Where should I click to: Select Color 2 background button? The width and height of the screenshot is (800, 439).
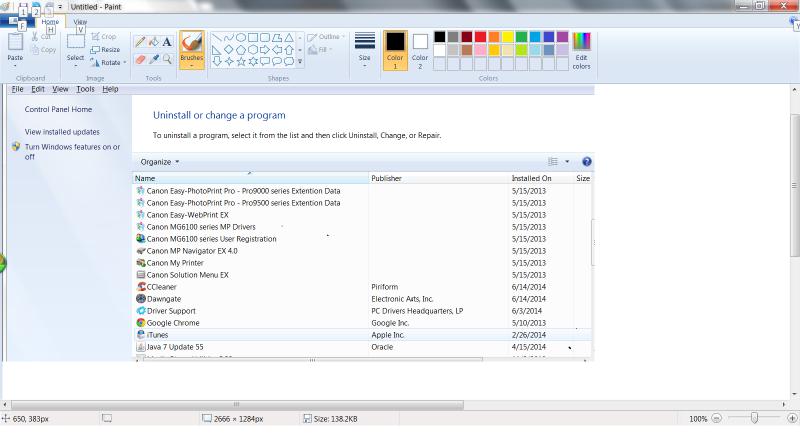[x=420, y=50]
